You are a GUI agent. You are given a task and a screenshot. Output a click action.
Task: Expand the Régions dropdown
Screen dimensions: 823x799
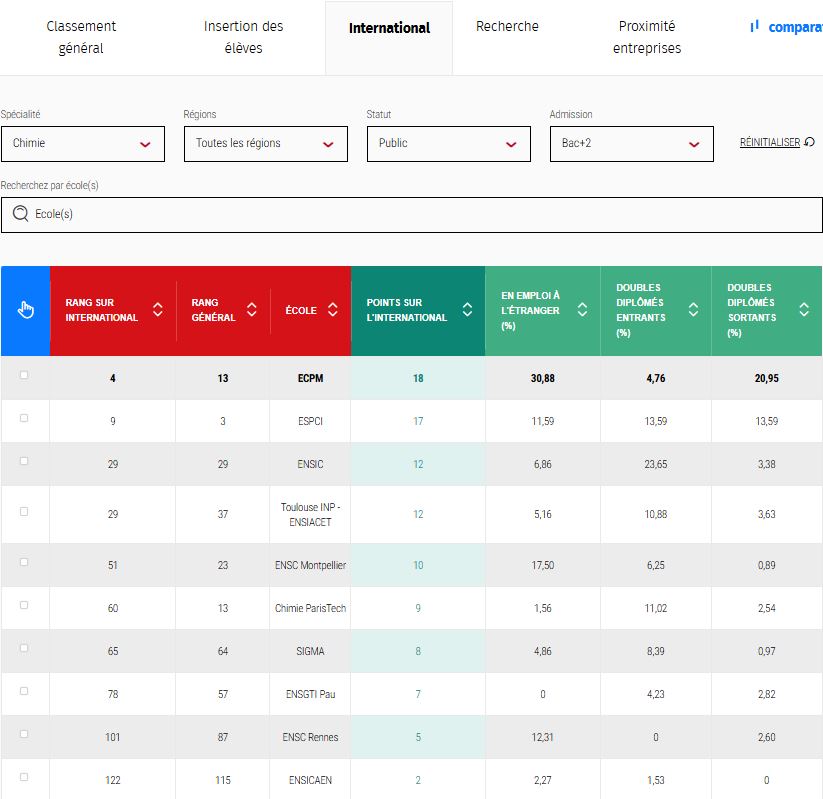point(265,144)
